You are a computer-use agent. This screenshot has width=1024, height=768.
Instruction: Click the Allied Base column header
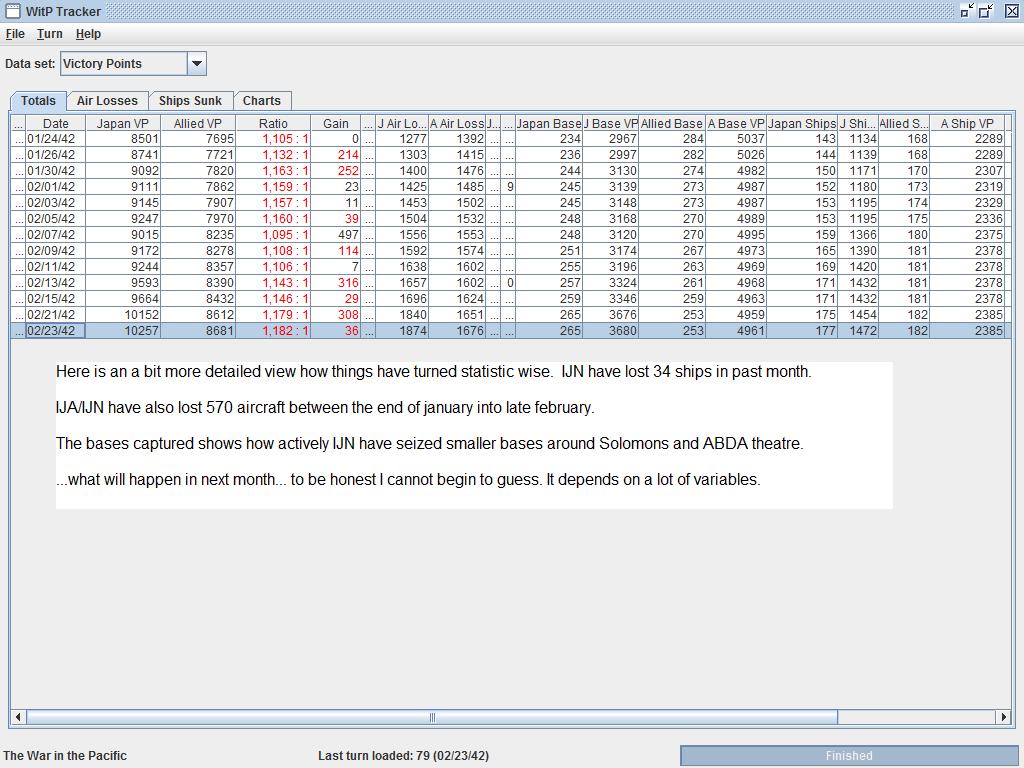click(671, 123)
